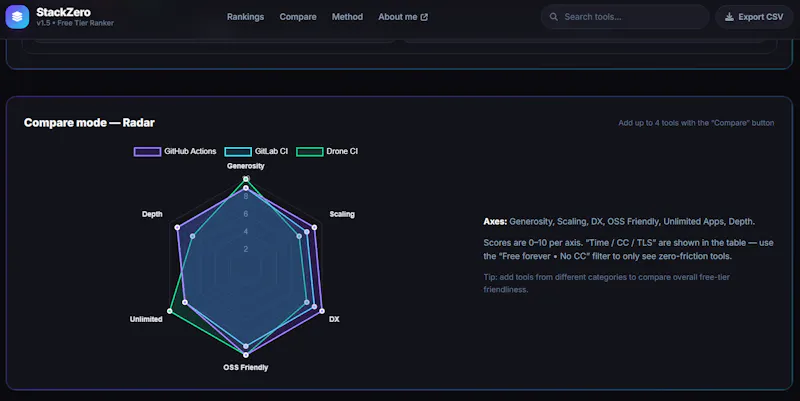Toggle GitHub Actions legend swatch

pyautogui.click(x=147, y=152)
